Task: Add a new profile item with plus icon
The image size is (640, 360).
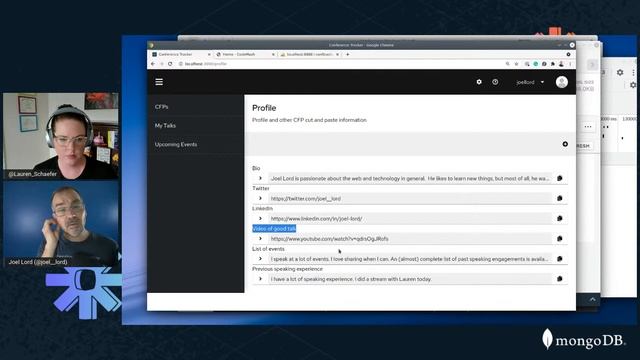Action: click(x=565, y=144)
